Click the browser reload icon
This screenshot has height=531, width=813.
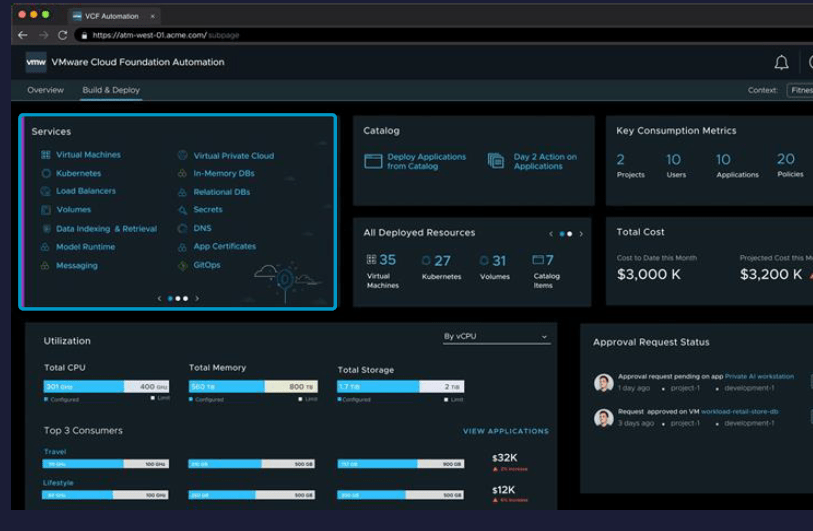point(62,35)
